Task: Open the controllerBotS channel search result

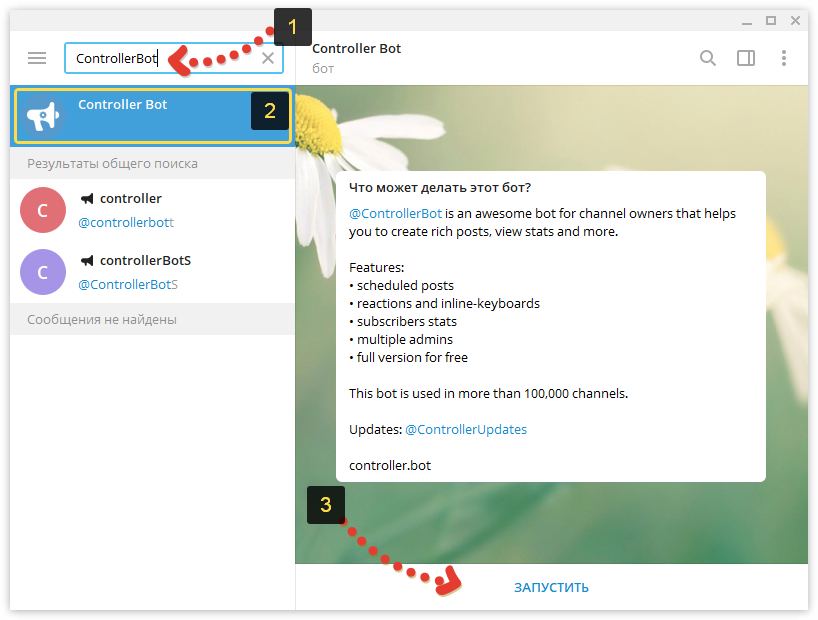Action: (x=152, y=272)
